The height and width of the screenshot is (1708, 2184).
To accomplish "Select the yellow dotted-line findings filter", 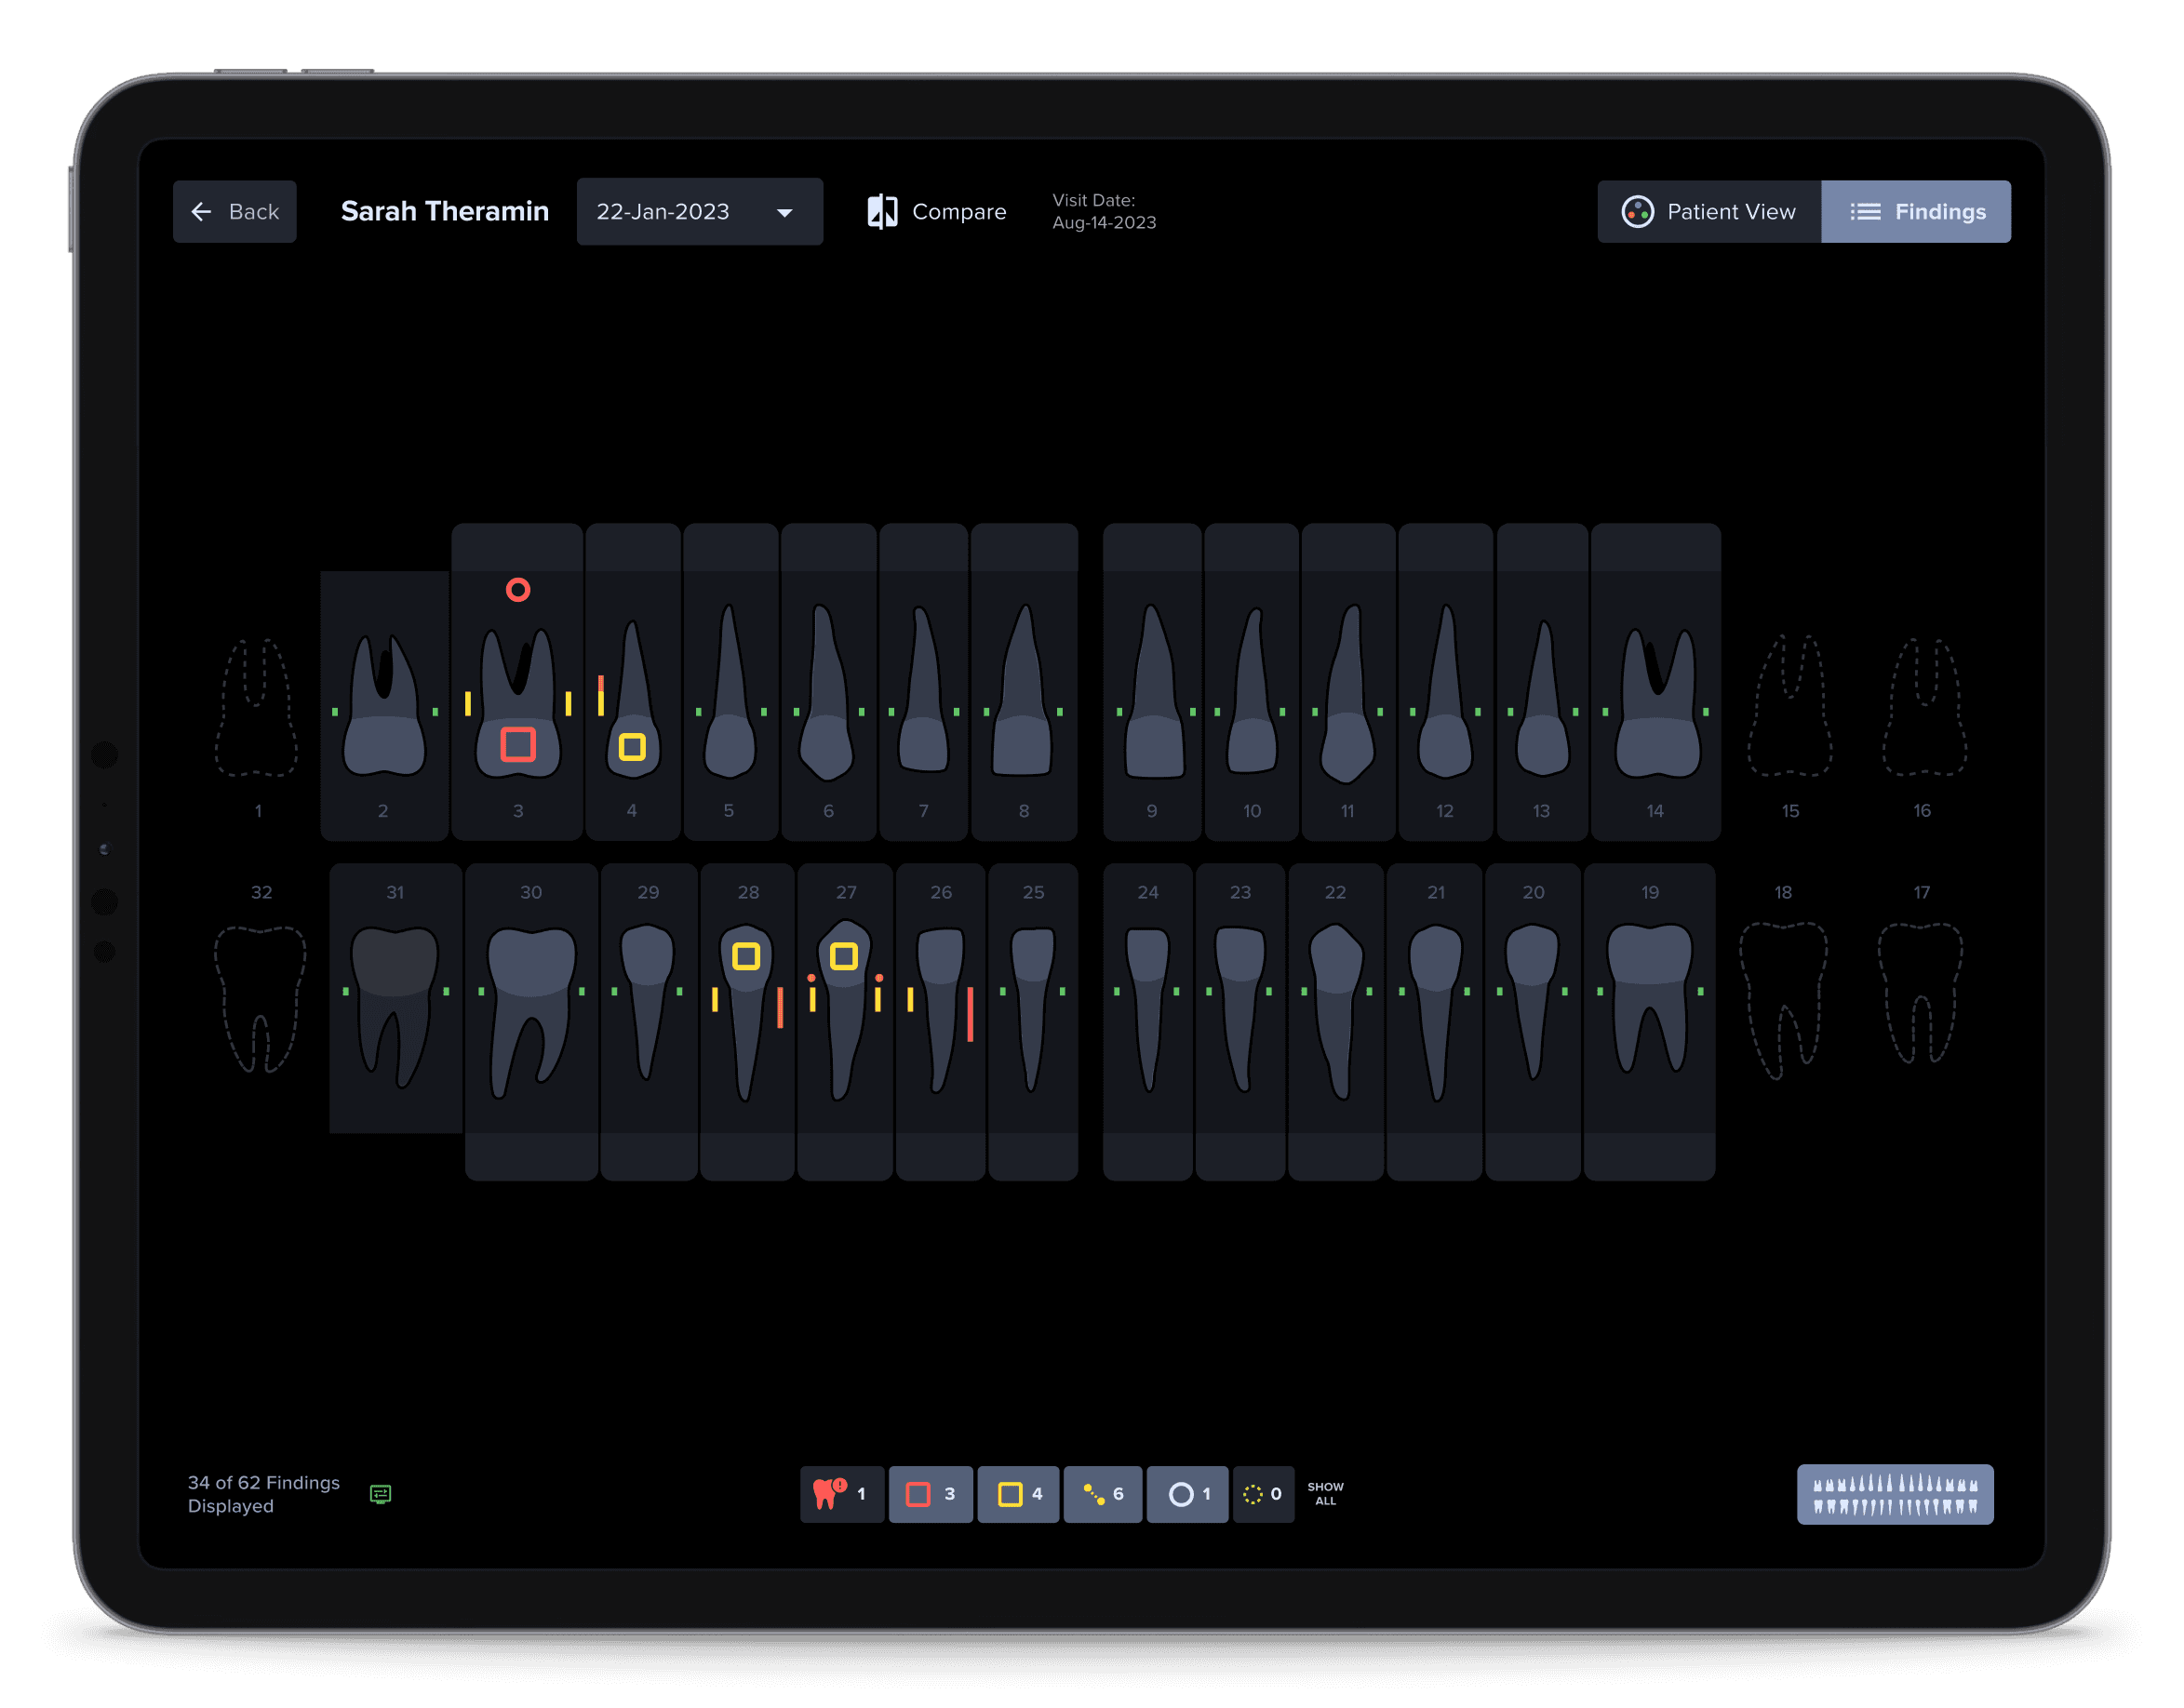I will click(1101, 1494).
